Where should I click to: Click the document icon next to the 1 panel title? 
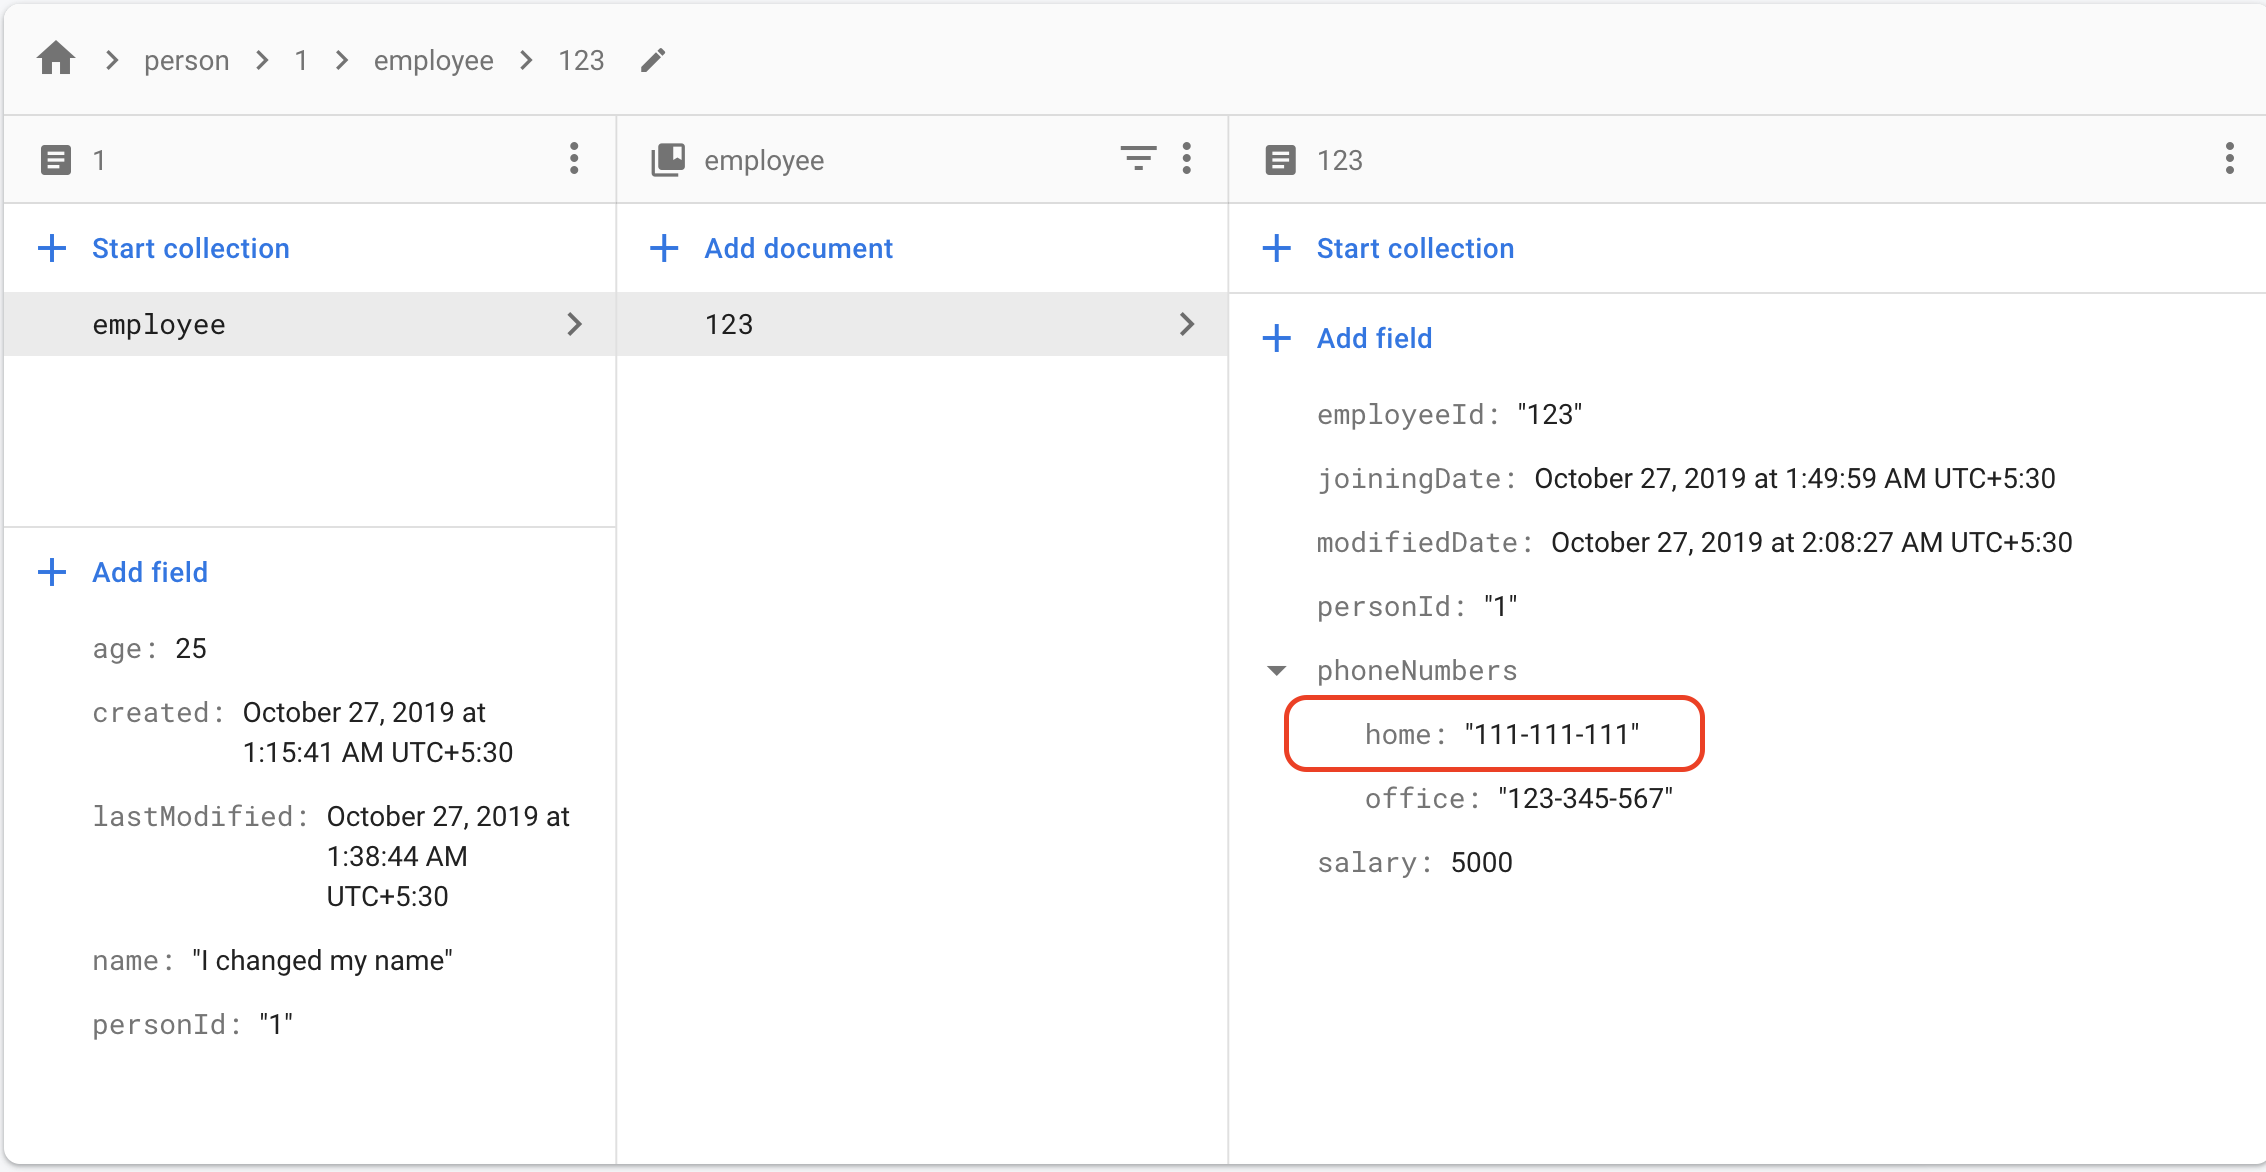(55, 158)
